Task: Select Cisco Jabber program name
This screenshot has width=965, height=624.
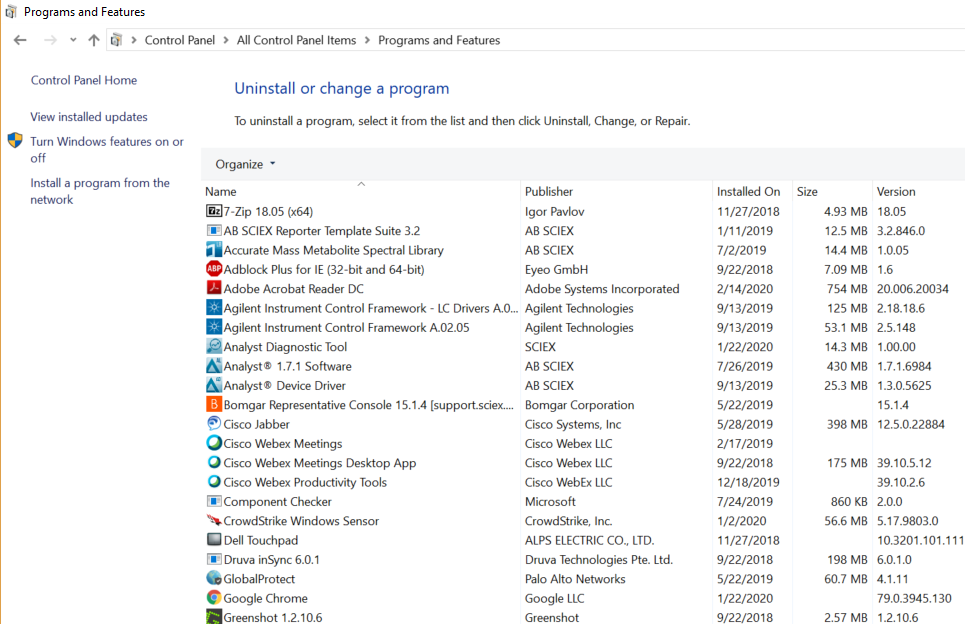Action: (x=256, y=424)
